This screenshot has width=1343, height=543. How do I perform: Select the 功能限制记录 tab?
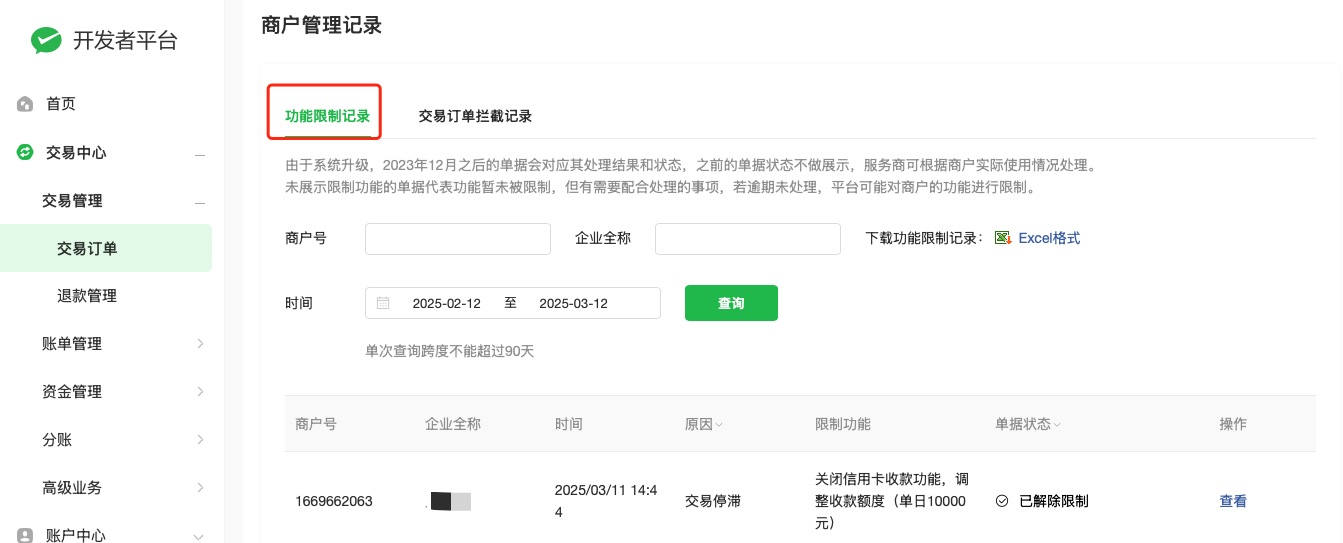coord(327,116)
